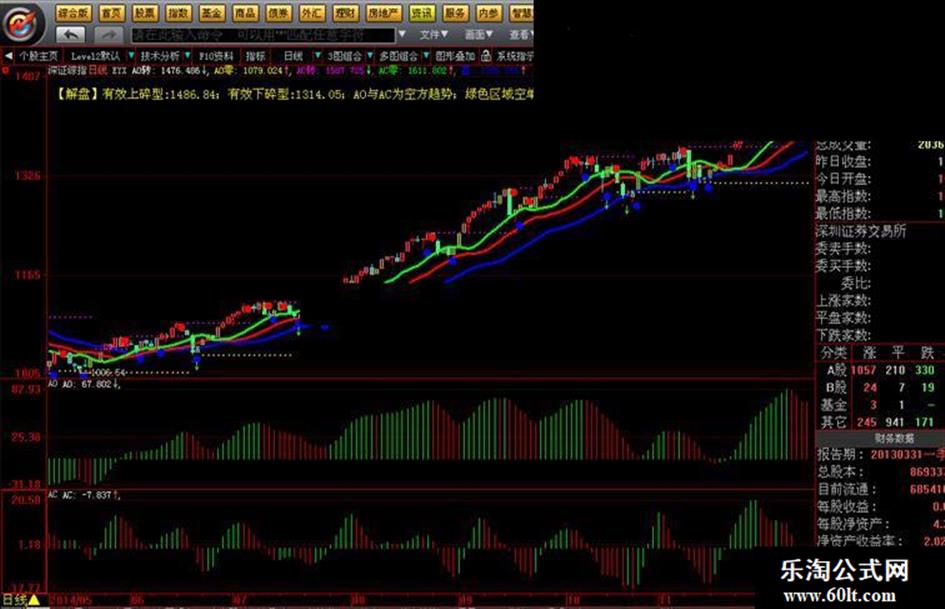Click the A股 row in category table
This screenshot has height=609, width=945.
coord(881,370)
